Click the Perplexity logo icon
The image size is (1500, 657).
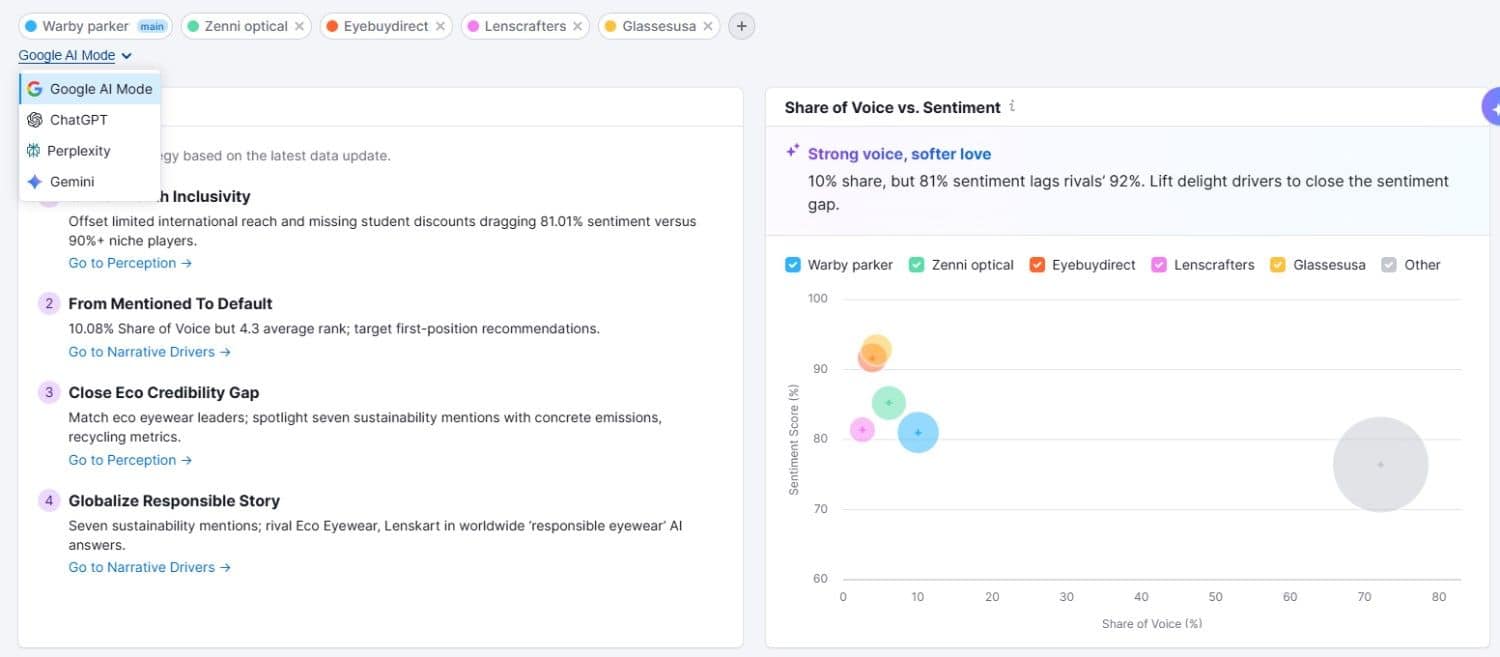34,151
